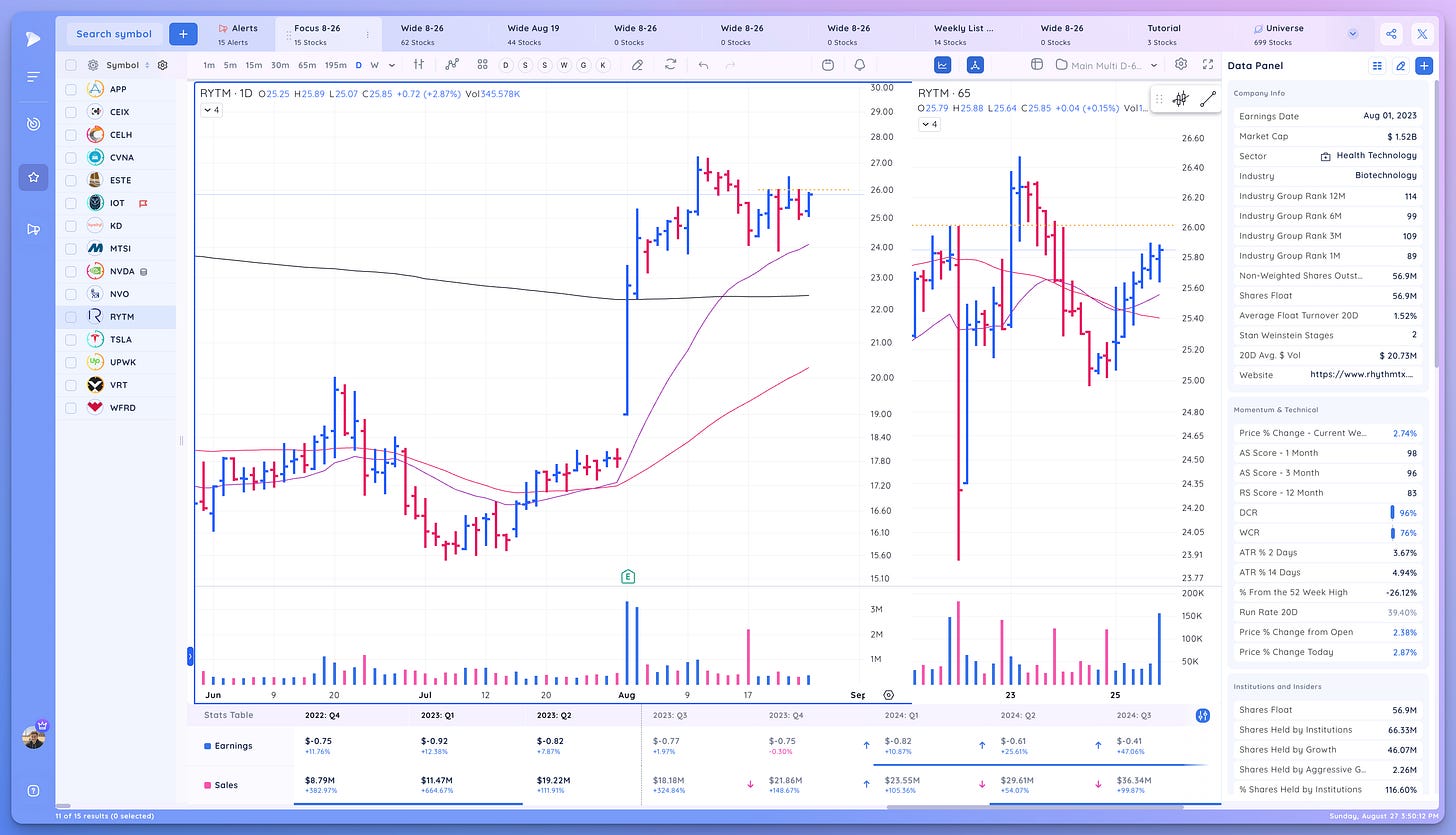Select the 65m timeframe button
This screenshot has height=835, width=1456.
pyautogui.click(x=307, y=65)
